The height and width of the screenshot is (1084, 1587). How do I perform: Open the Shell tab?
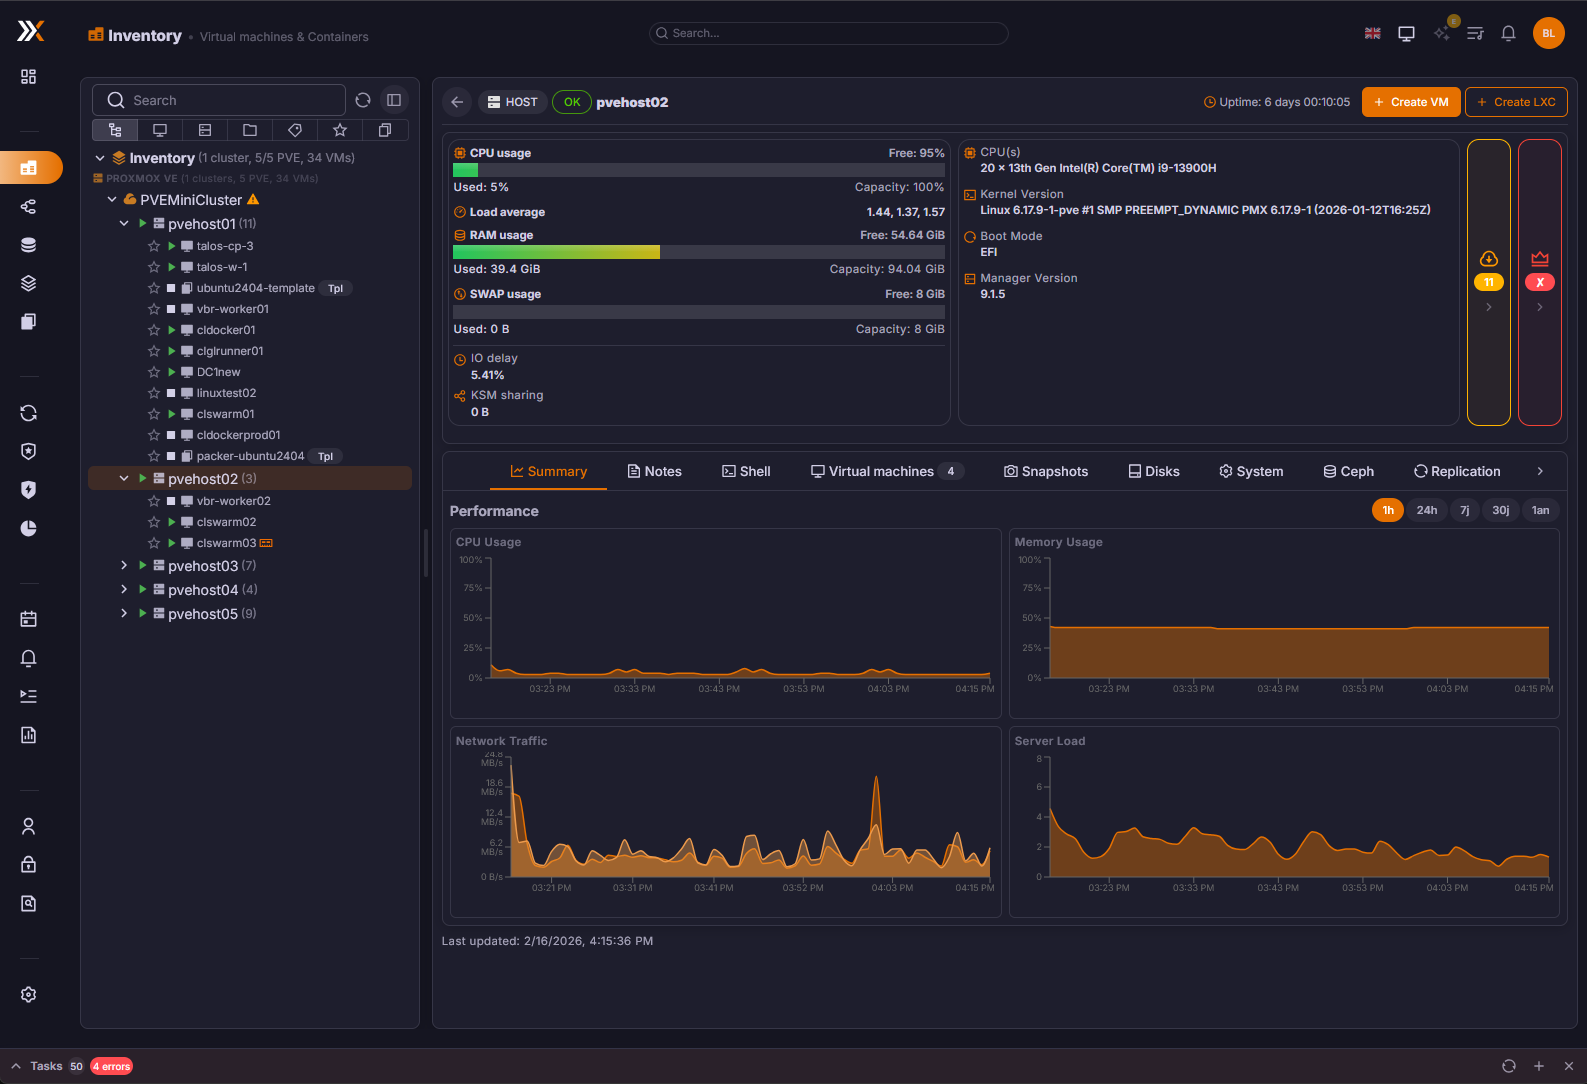[x=746, y=471]
